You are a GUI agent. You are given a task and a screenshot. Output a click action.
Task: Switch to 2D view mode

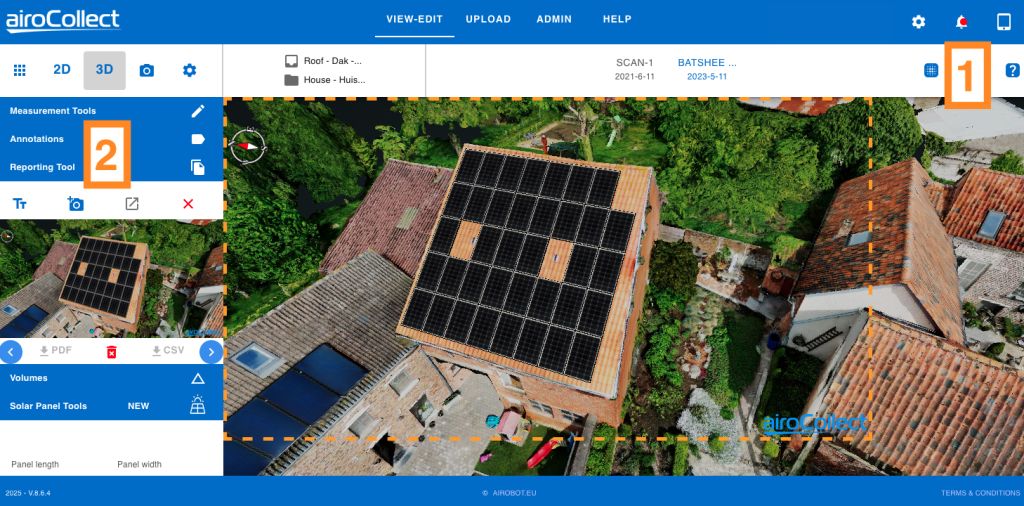point(62,70)
